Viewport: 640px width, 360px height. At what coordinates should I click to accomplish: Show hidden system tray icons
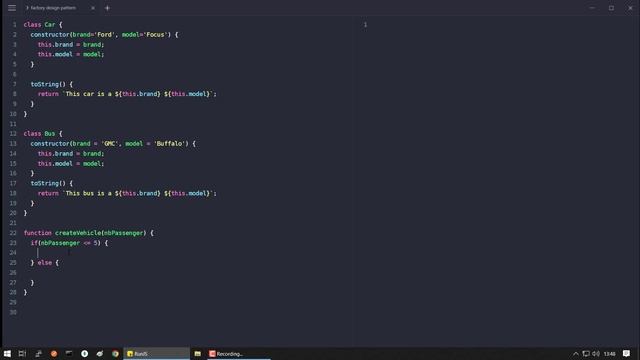(x=576, y=353)
